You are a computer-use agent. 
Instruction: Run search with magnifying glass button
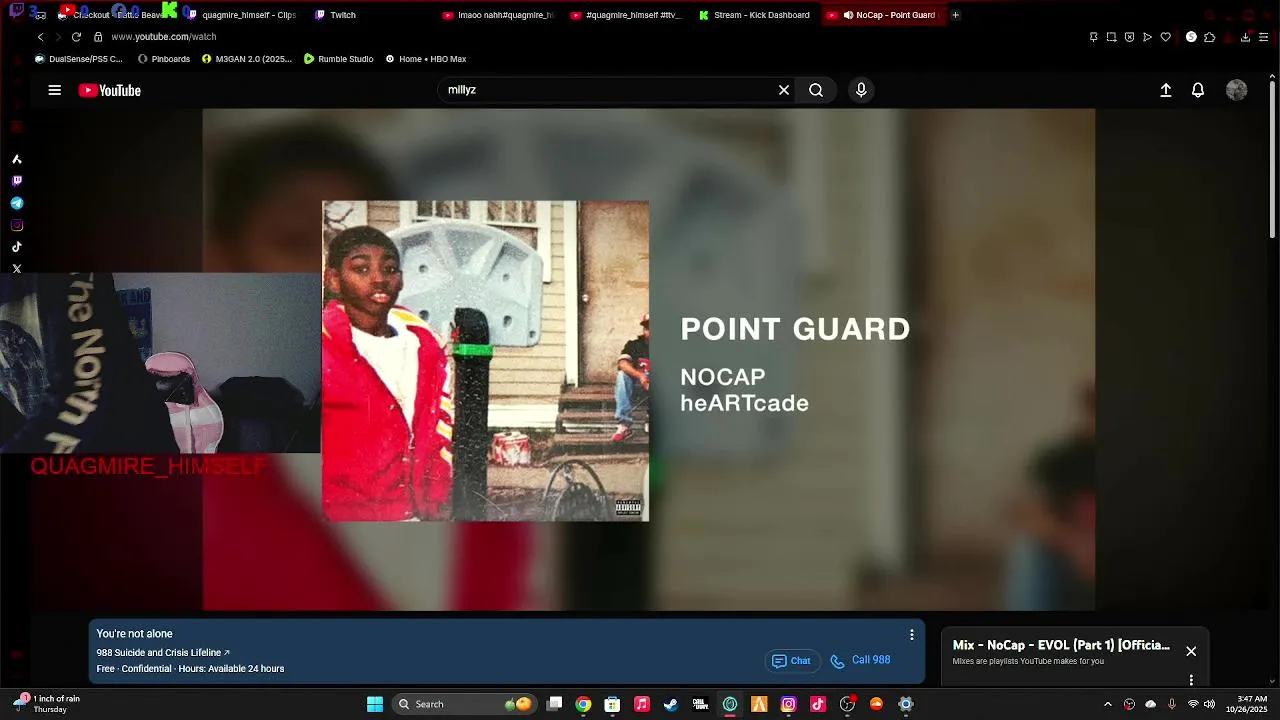point(816,90)
